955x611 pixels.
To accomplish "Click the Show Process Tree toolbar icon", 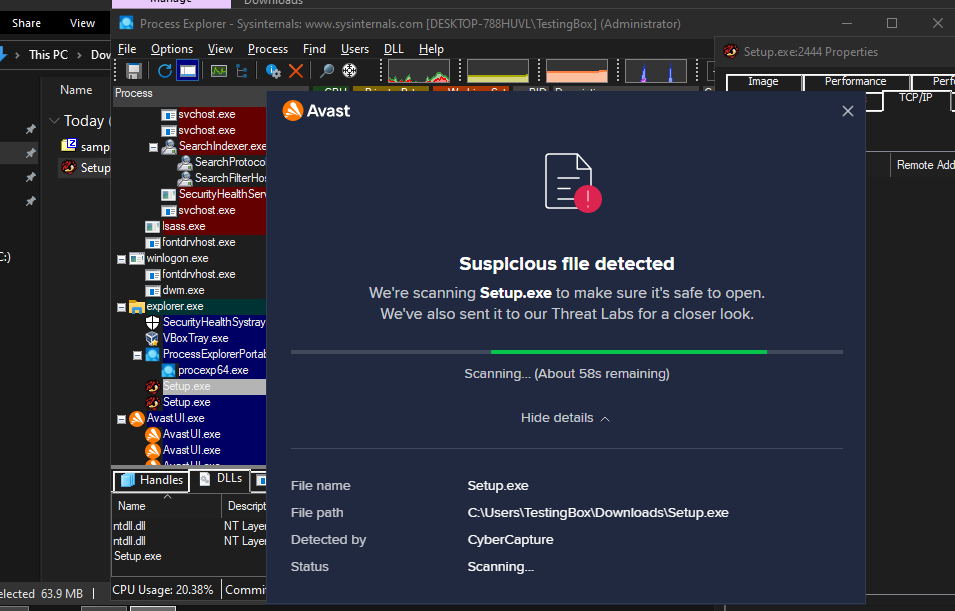I will point(242,71).
